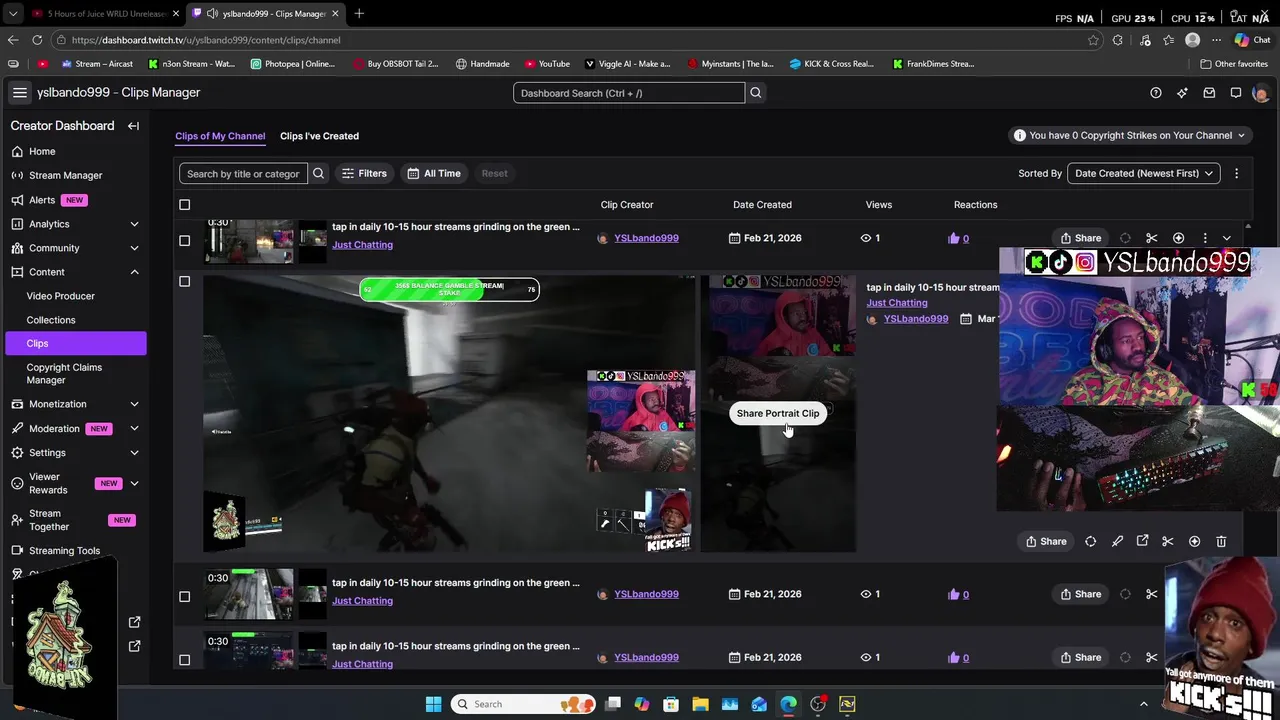Expand the Community sidebar section
The width and height of the screenshot is (1280, 720).
coord(134,248)
